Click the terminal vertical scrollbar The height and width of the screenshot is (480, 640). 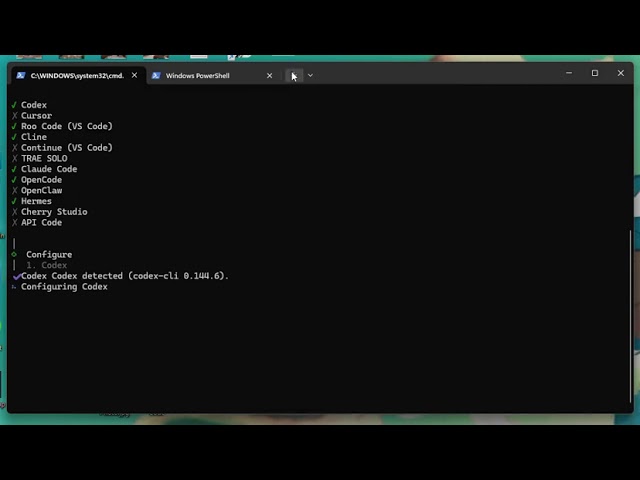tap(631, 316)
